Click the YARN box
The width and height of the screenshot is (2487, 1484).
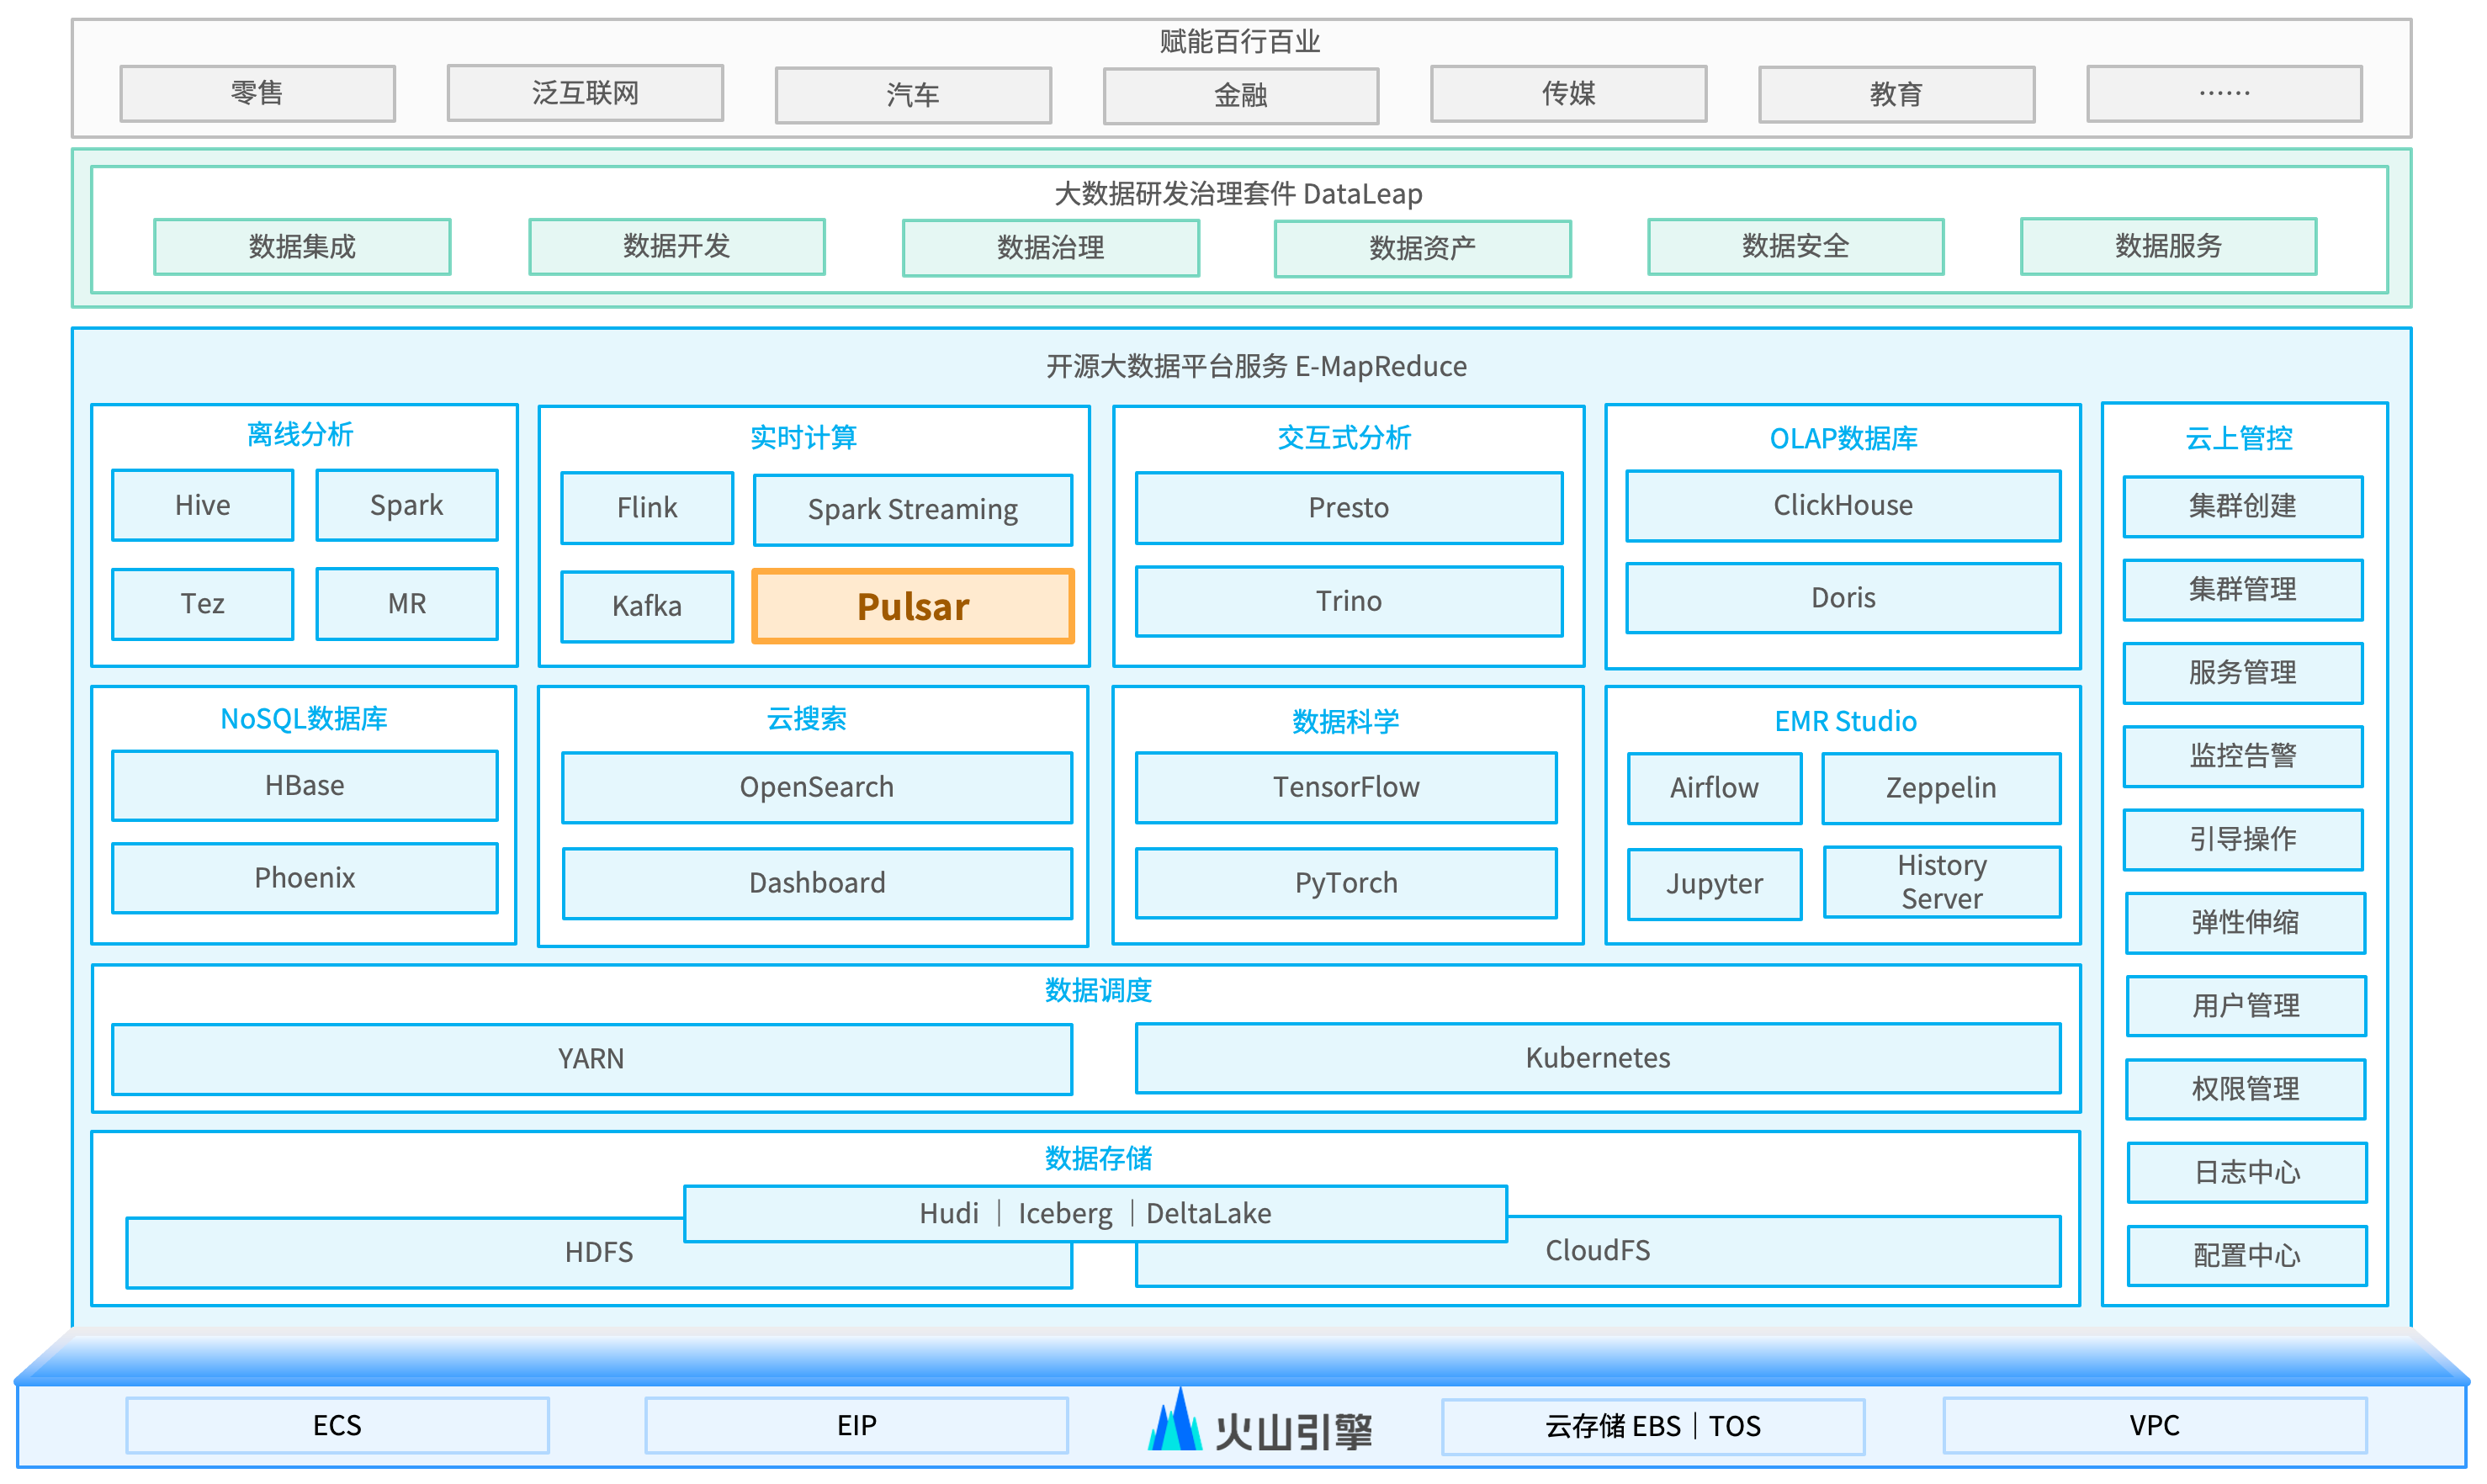tap(591, 1059)
